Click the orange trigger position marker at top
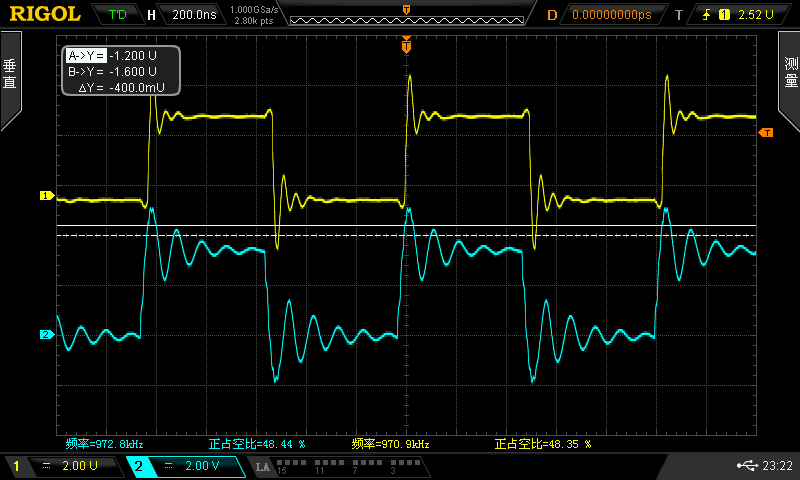The image size is (800, 480). coord(406,44)
